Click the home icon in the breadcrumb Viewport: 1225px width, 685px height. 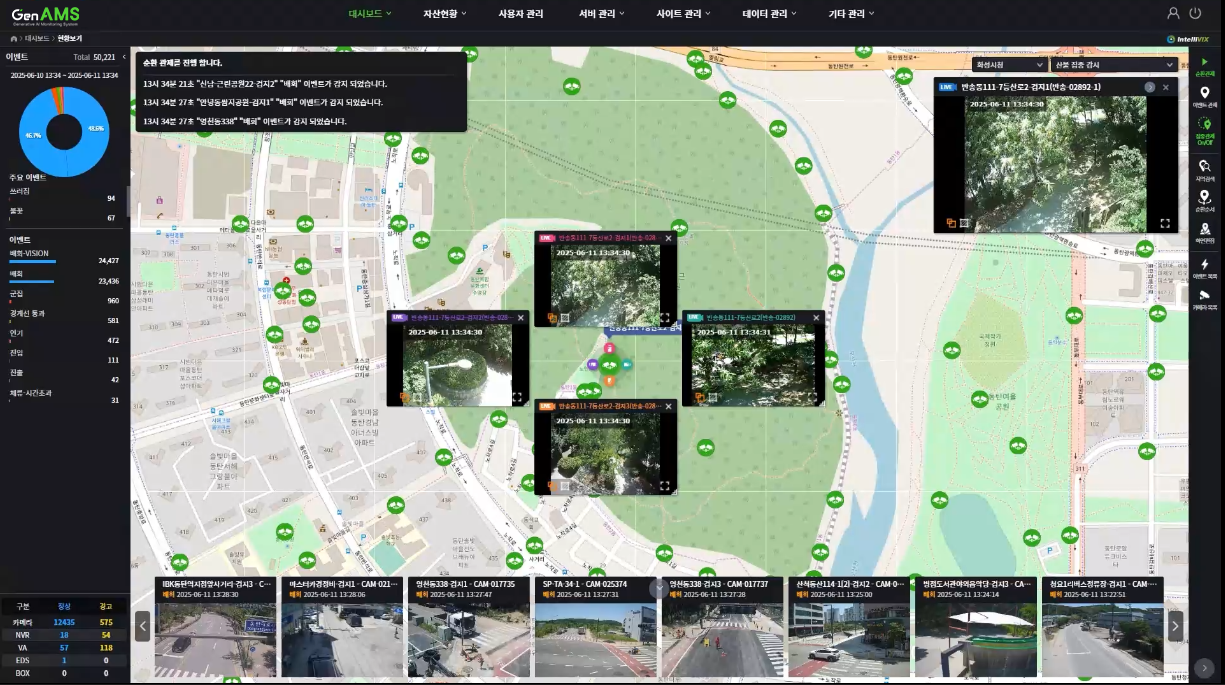[12, 37]
